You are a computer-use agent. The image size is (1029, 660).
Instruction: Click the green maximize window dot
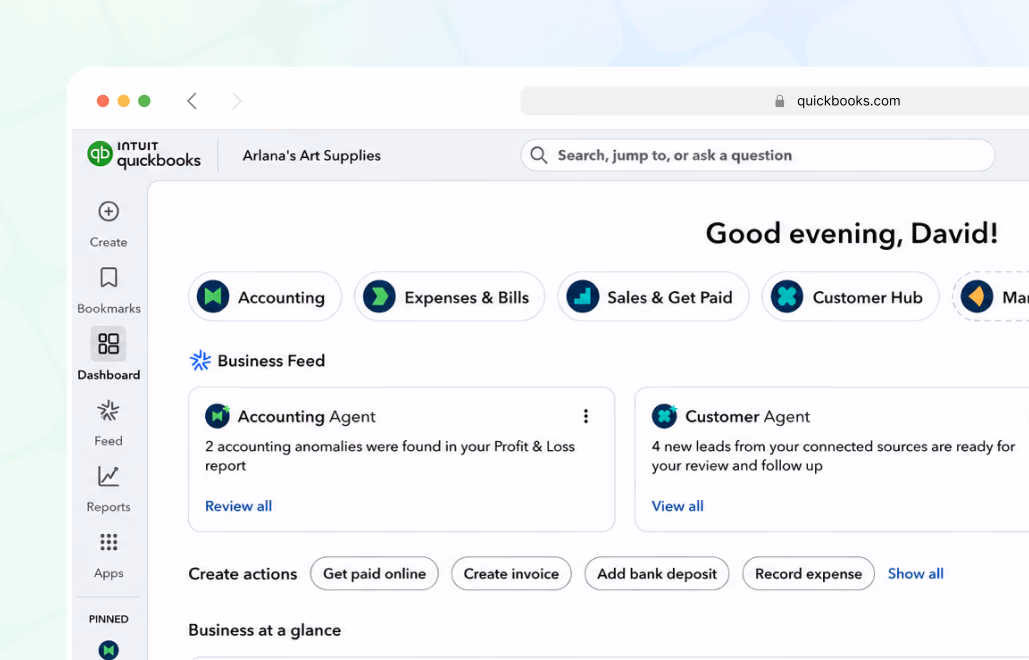click(x=144, y=100)
